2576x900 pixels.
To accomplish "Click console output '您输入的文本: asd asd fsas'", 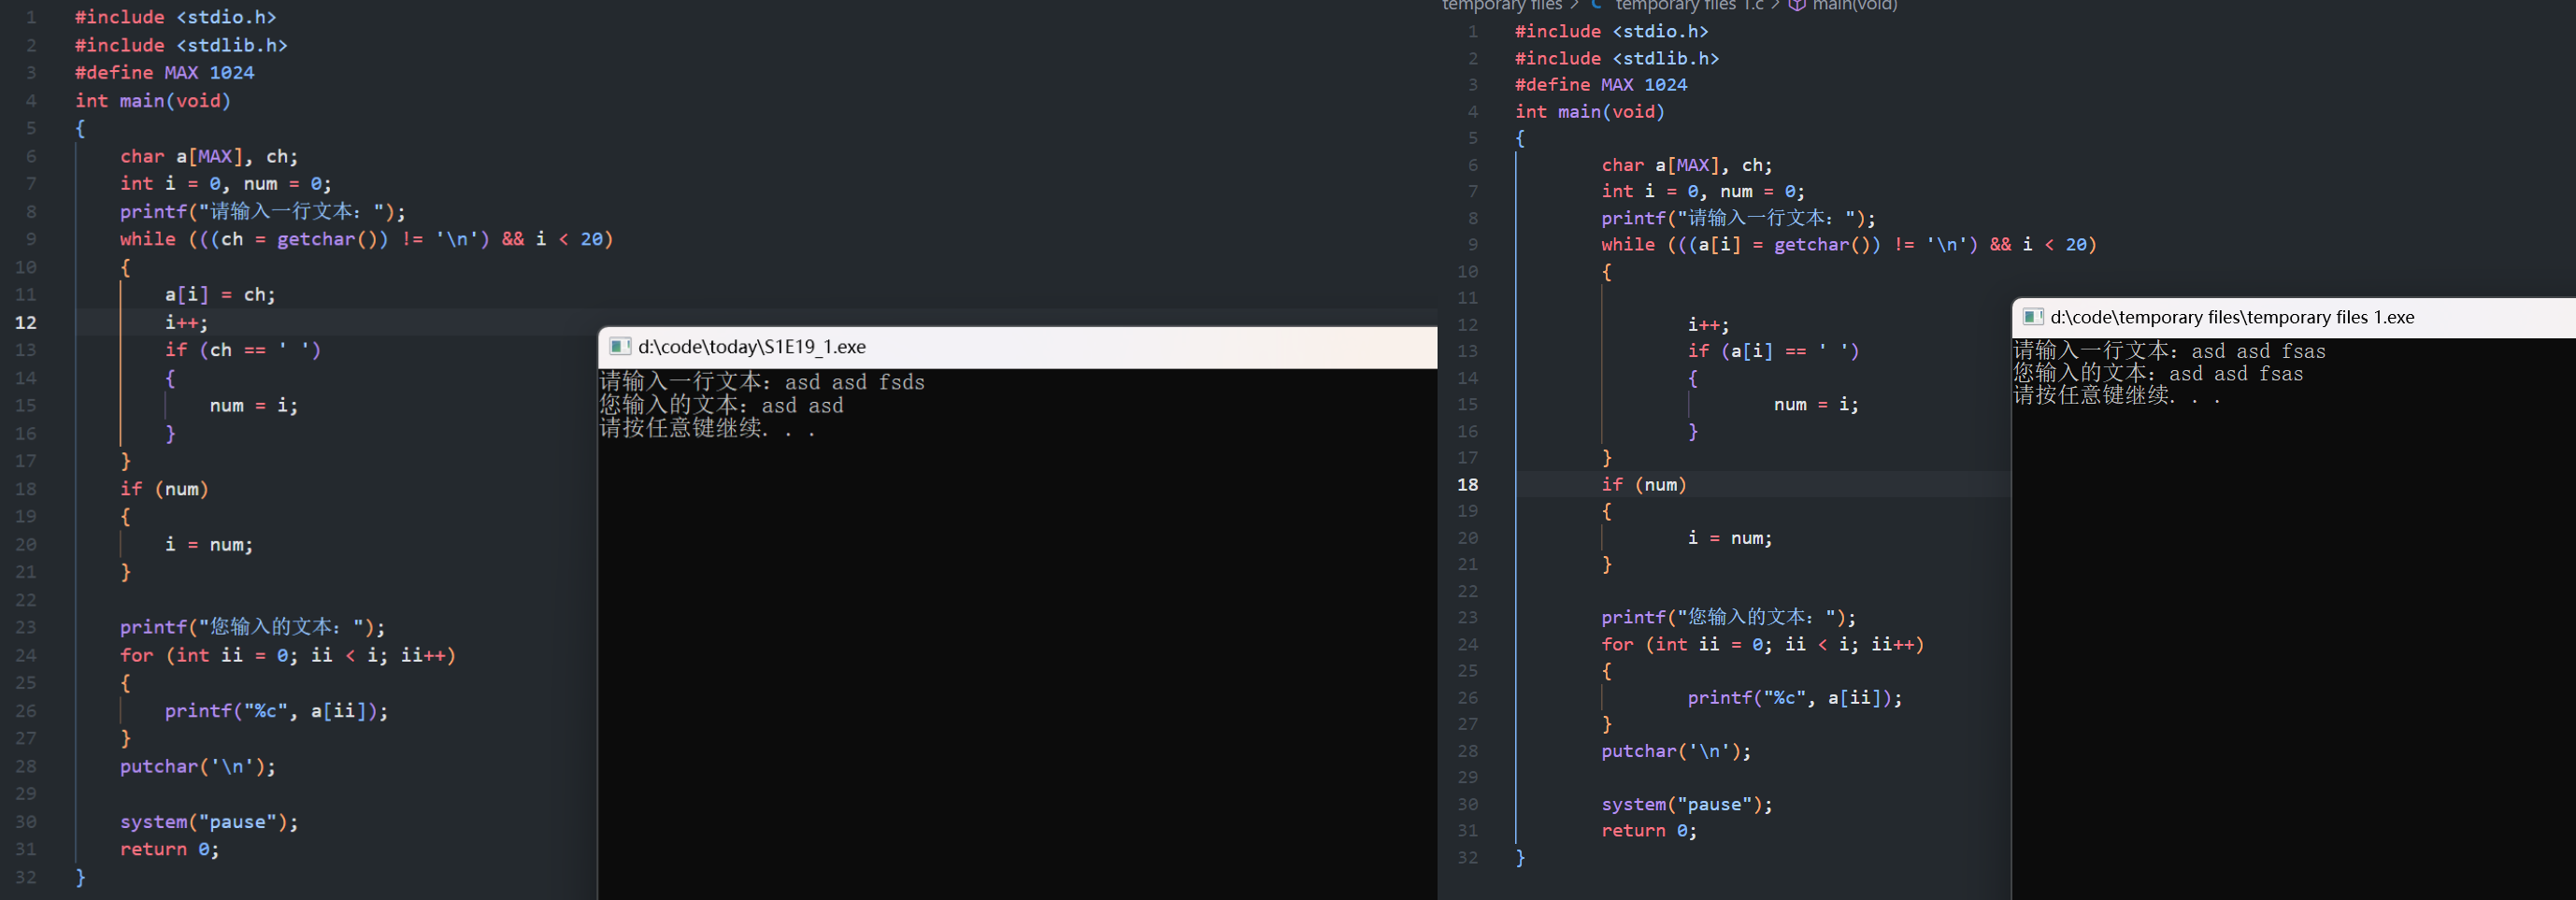I will click(2158, 374).
